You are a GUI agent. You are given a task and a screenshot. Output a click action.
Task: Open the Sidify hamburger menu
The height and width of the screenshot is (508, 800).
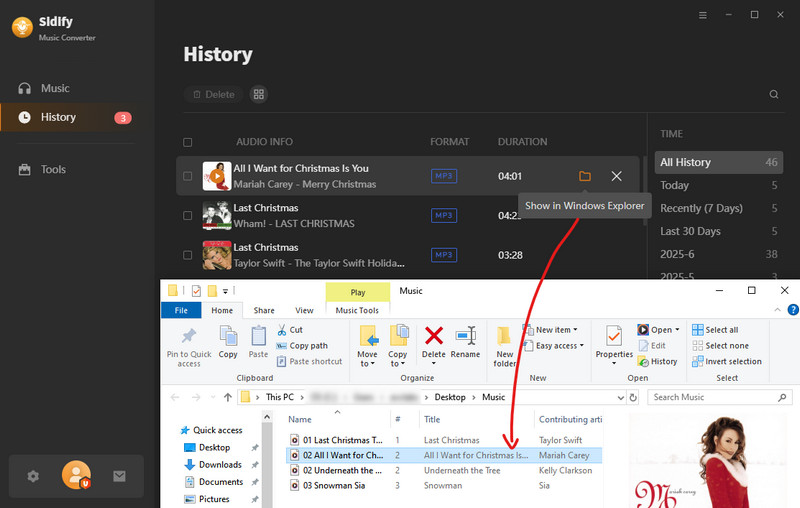pos(703,15)
